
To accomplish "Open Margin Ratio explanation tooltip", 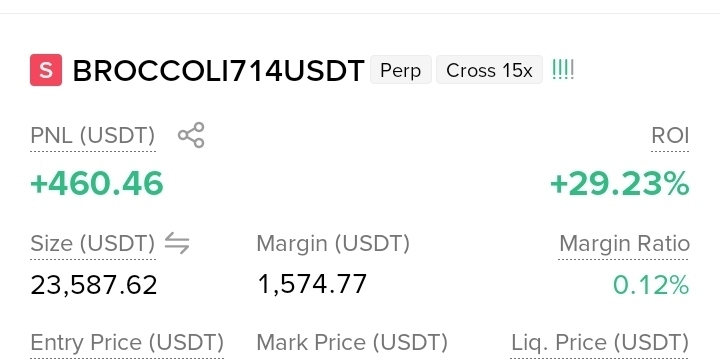I will 624,243.
